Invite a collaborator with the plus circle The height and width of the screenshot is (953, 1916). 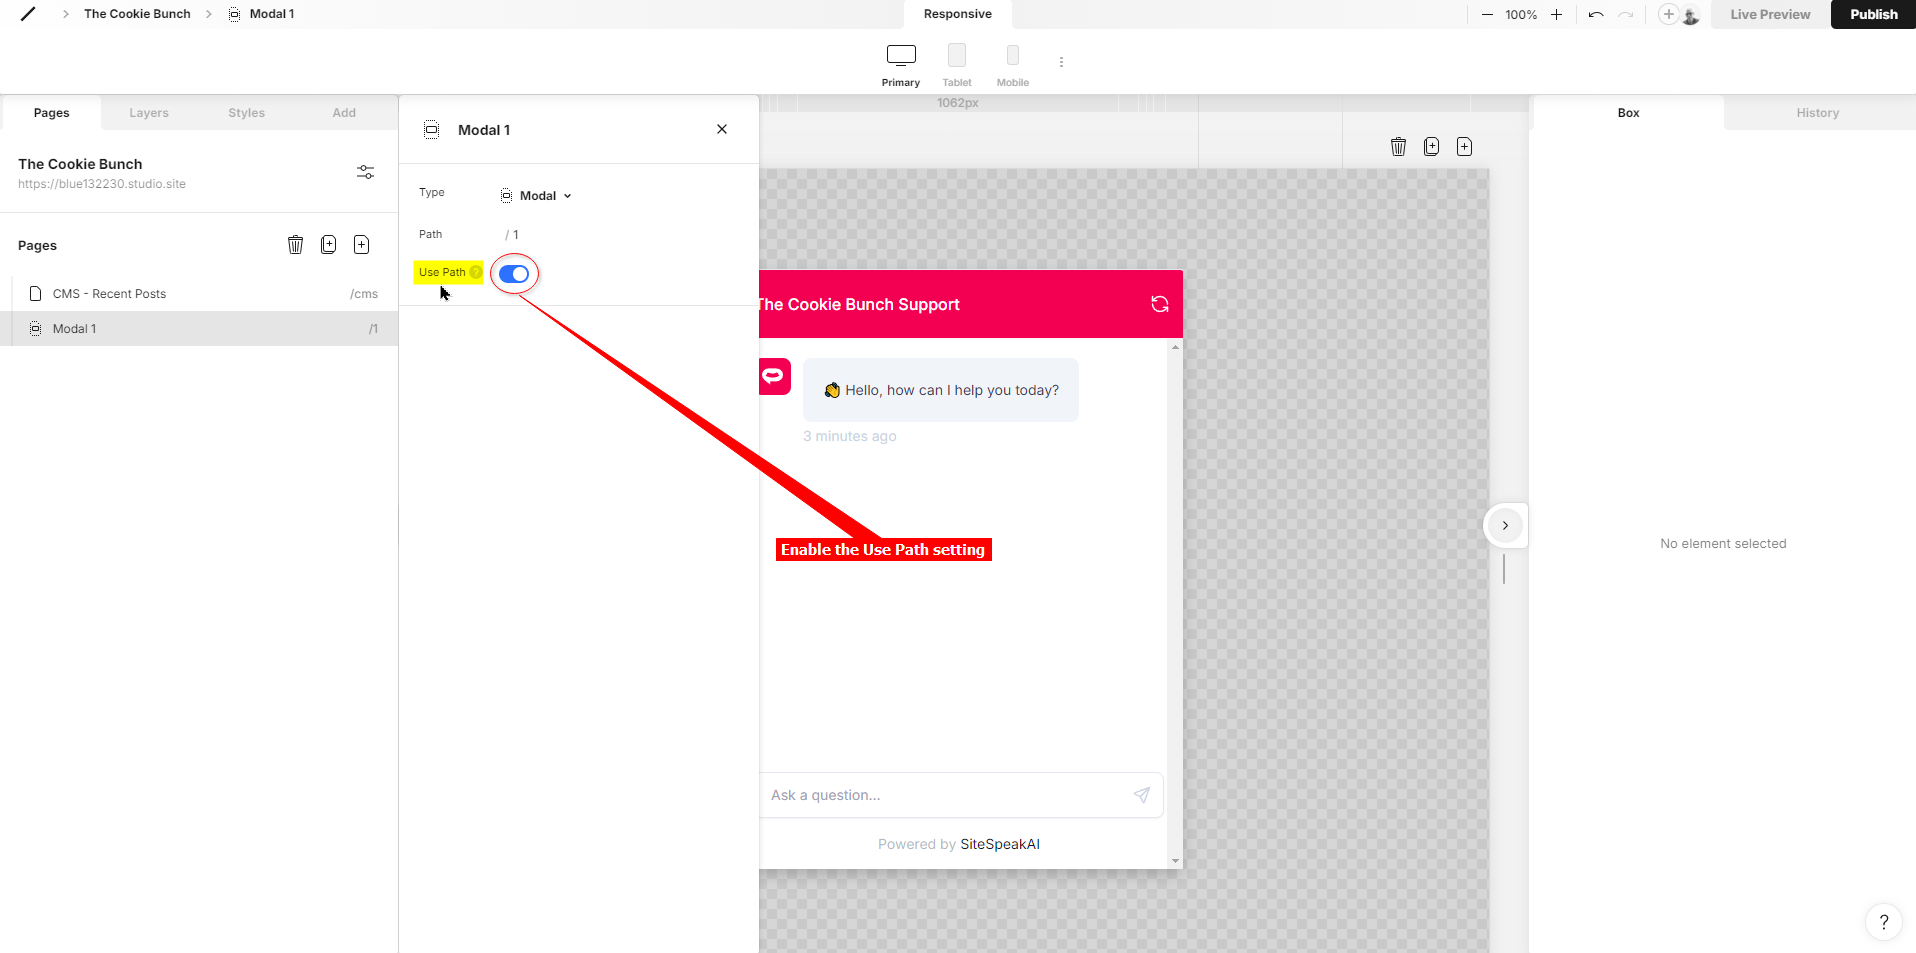pyautogui.click(x=1668, y=14)
